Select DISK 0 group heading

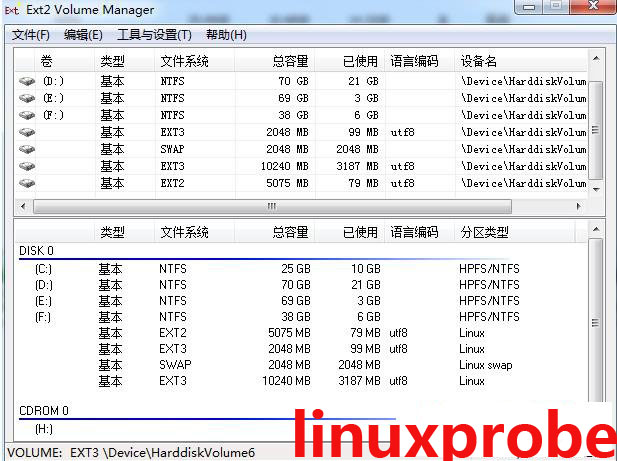click(x=37, y=251)
